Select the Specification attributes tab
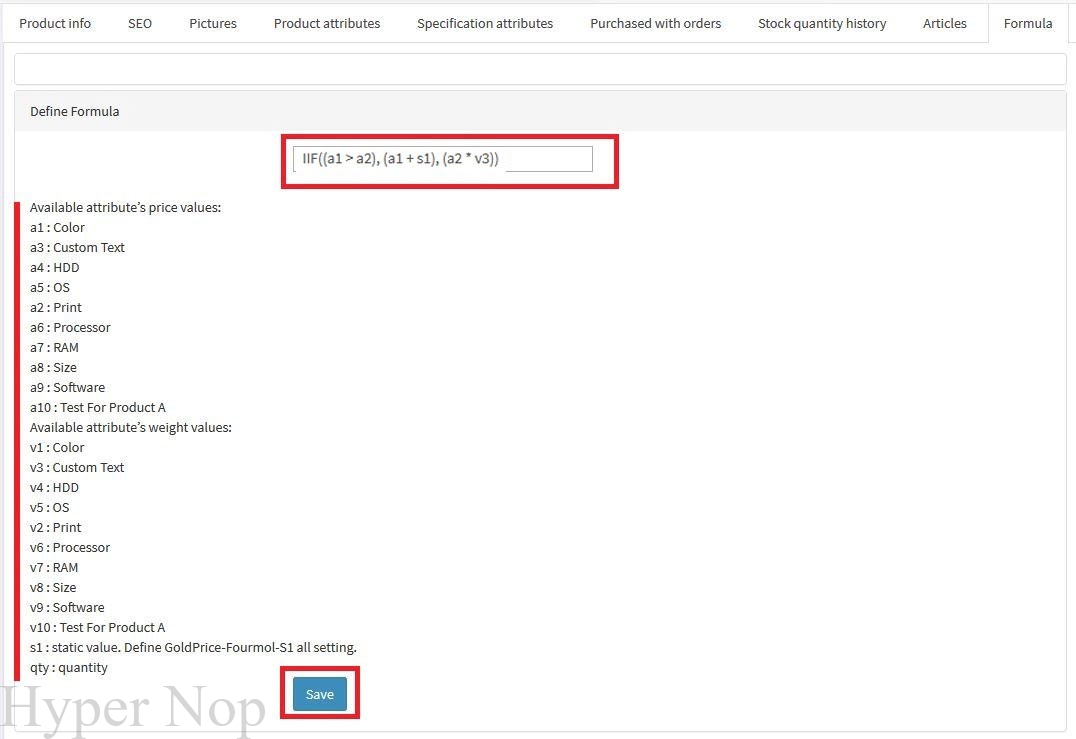This screenshot has height=739, width=1076. (484, 23)
